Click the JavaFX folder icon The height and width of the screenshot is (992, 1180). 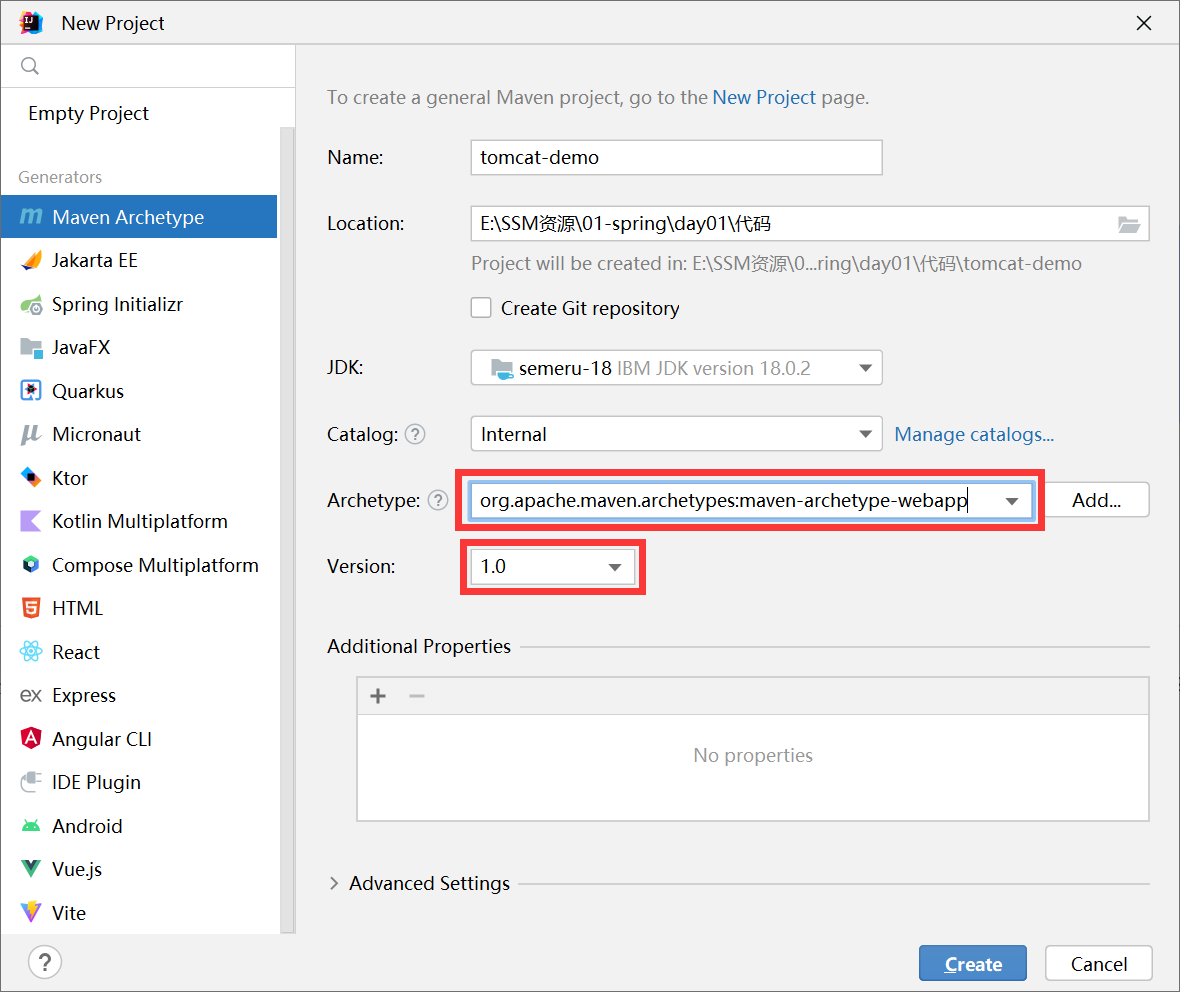tap(31, 348)
